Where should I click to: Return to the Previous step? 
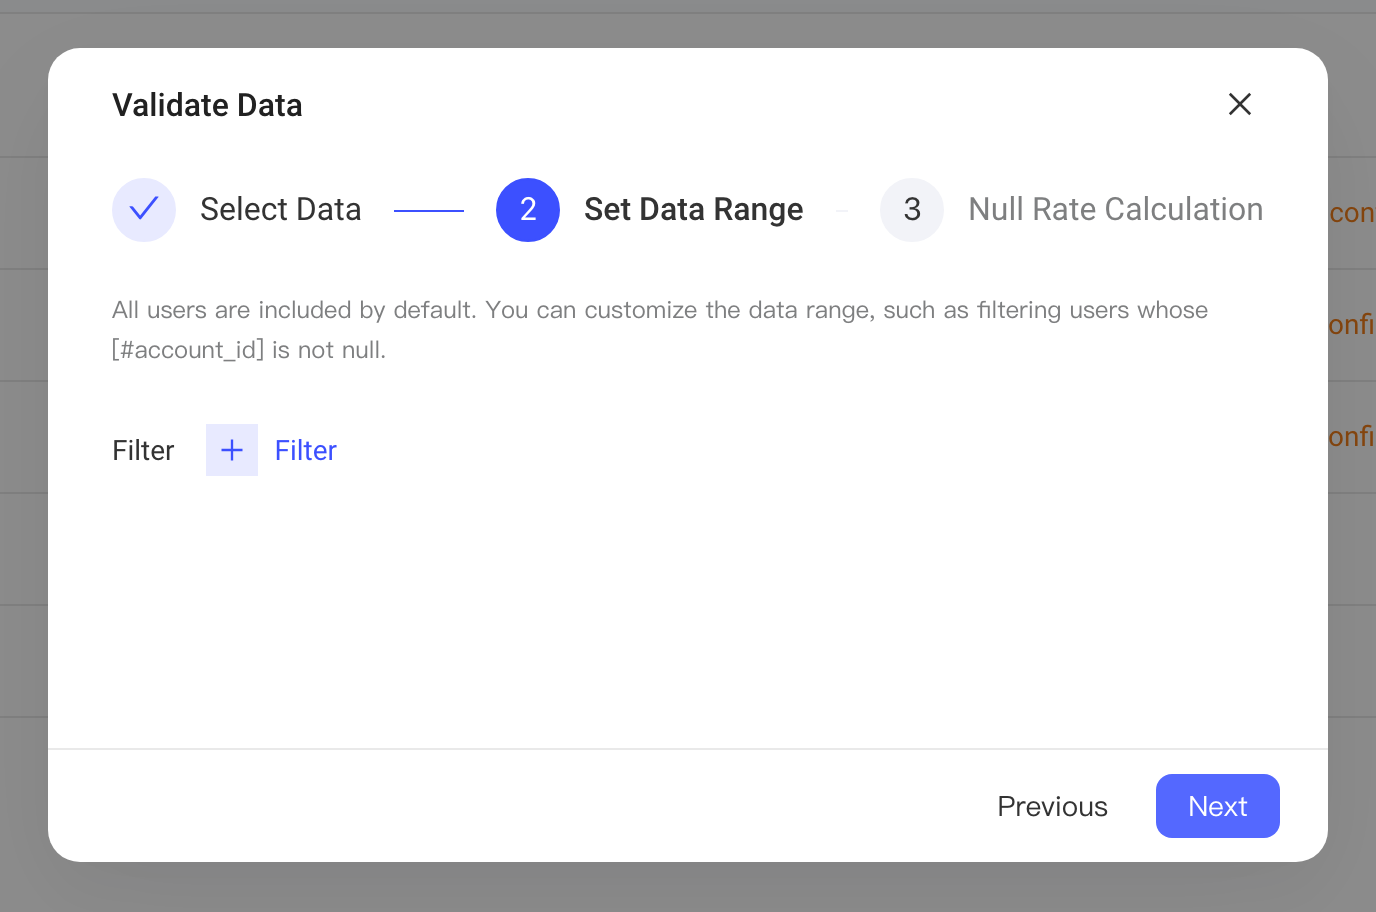tap(1053, 806)
